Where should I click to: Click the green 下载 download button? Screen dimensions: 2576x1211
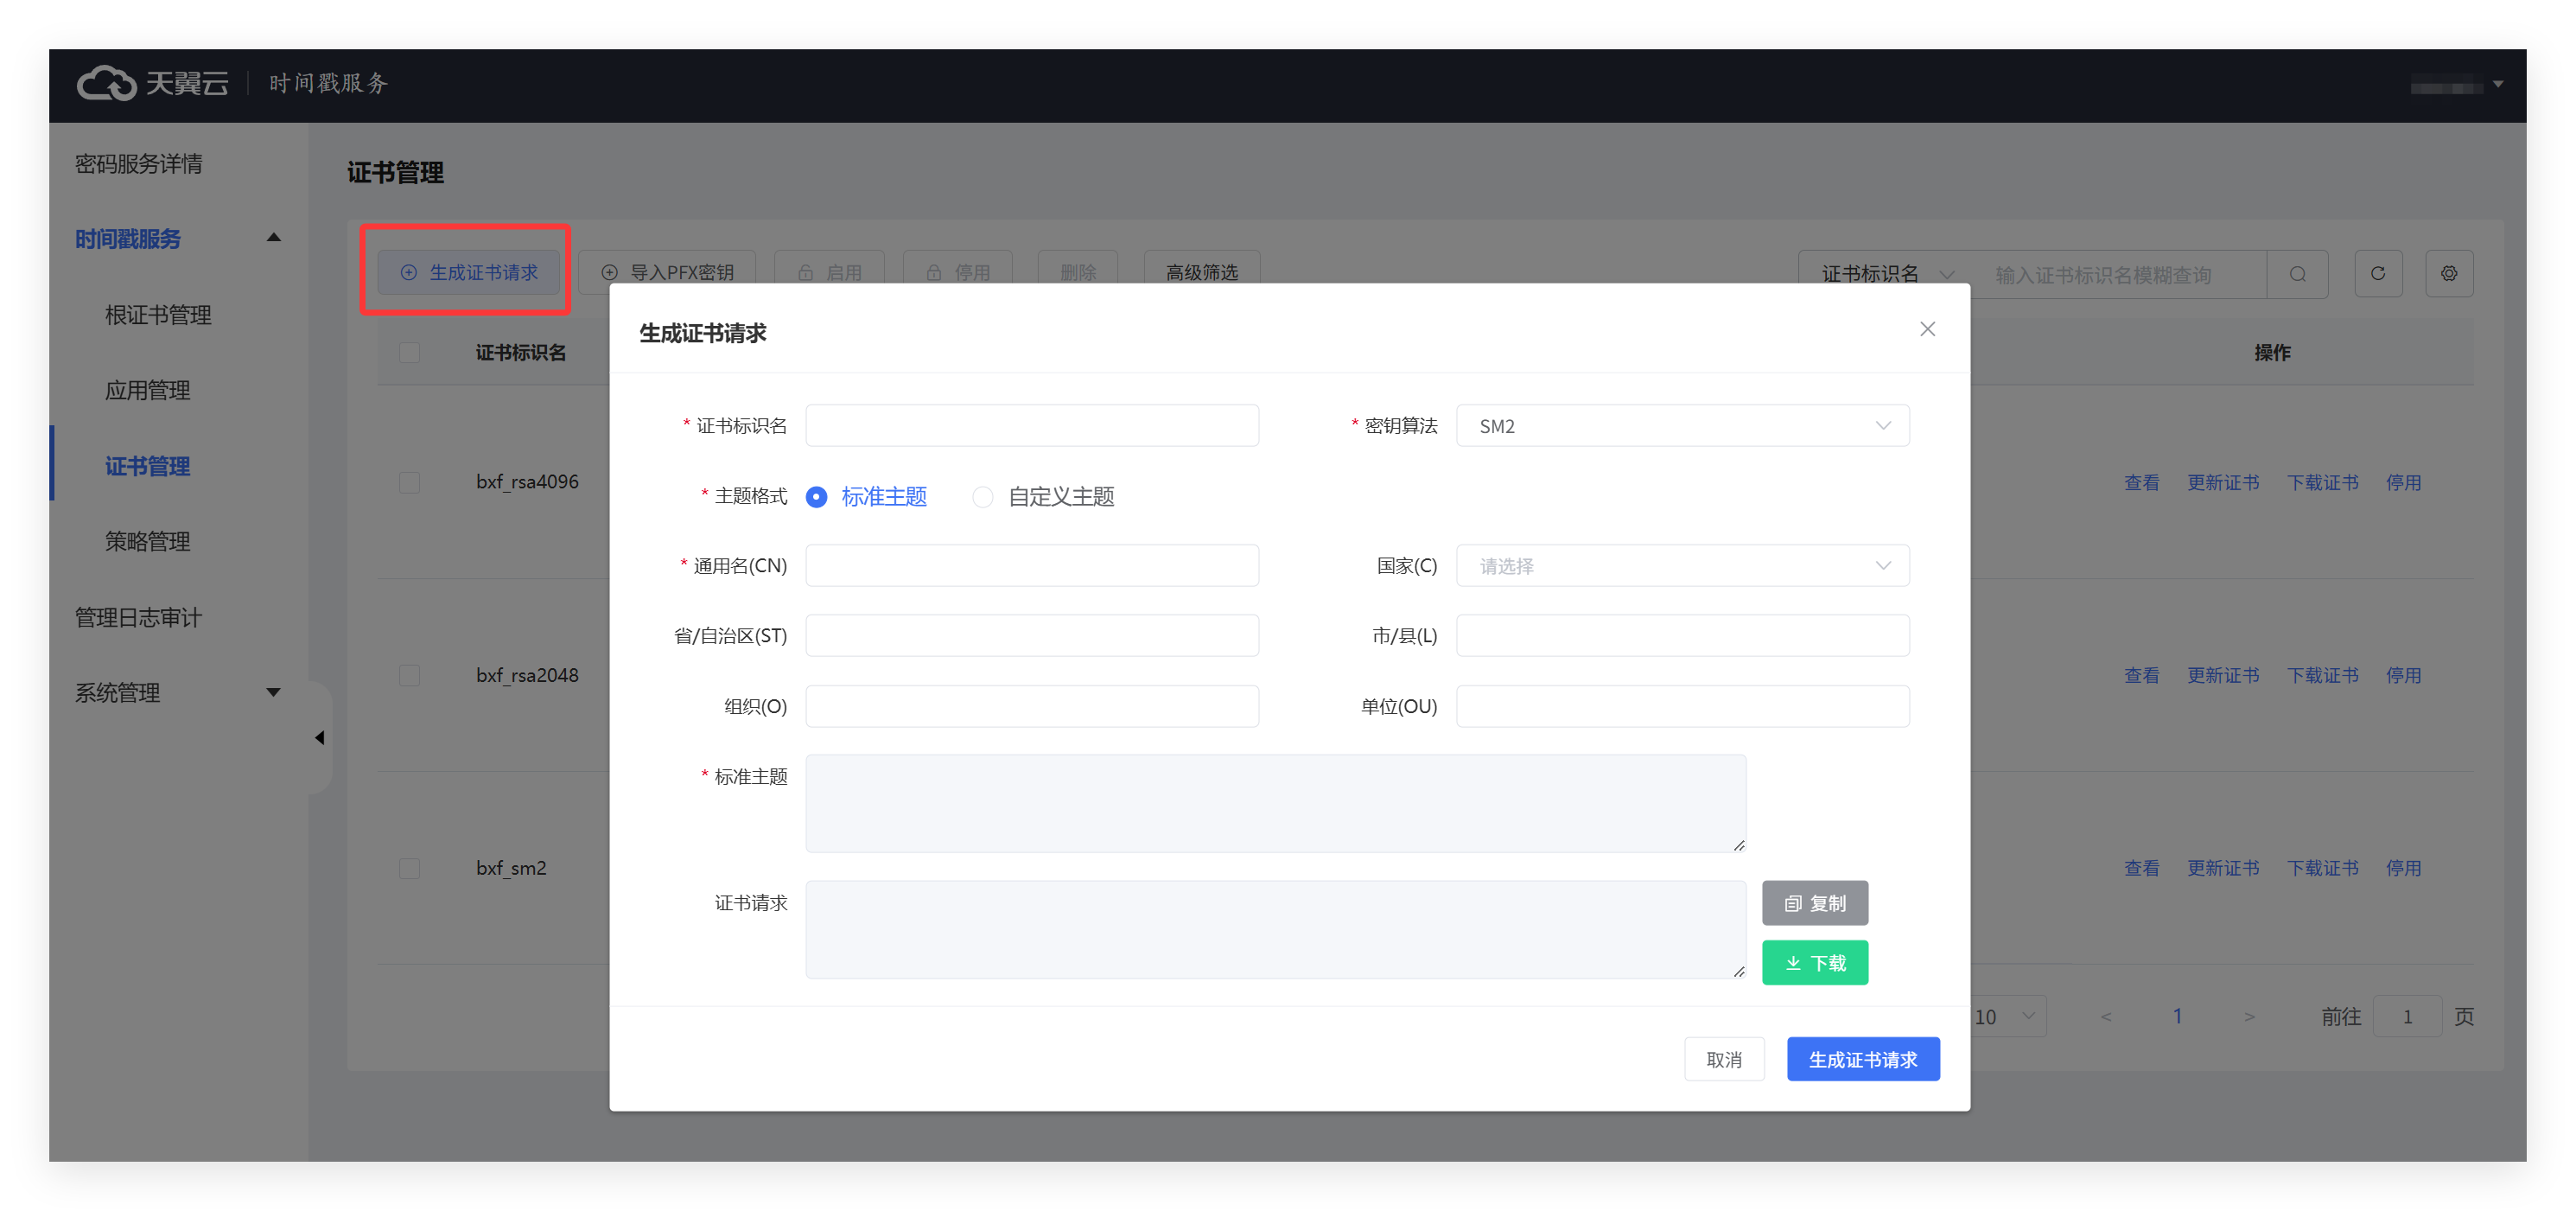pos(1814,962)
